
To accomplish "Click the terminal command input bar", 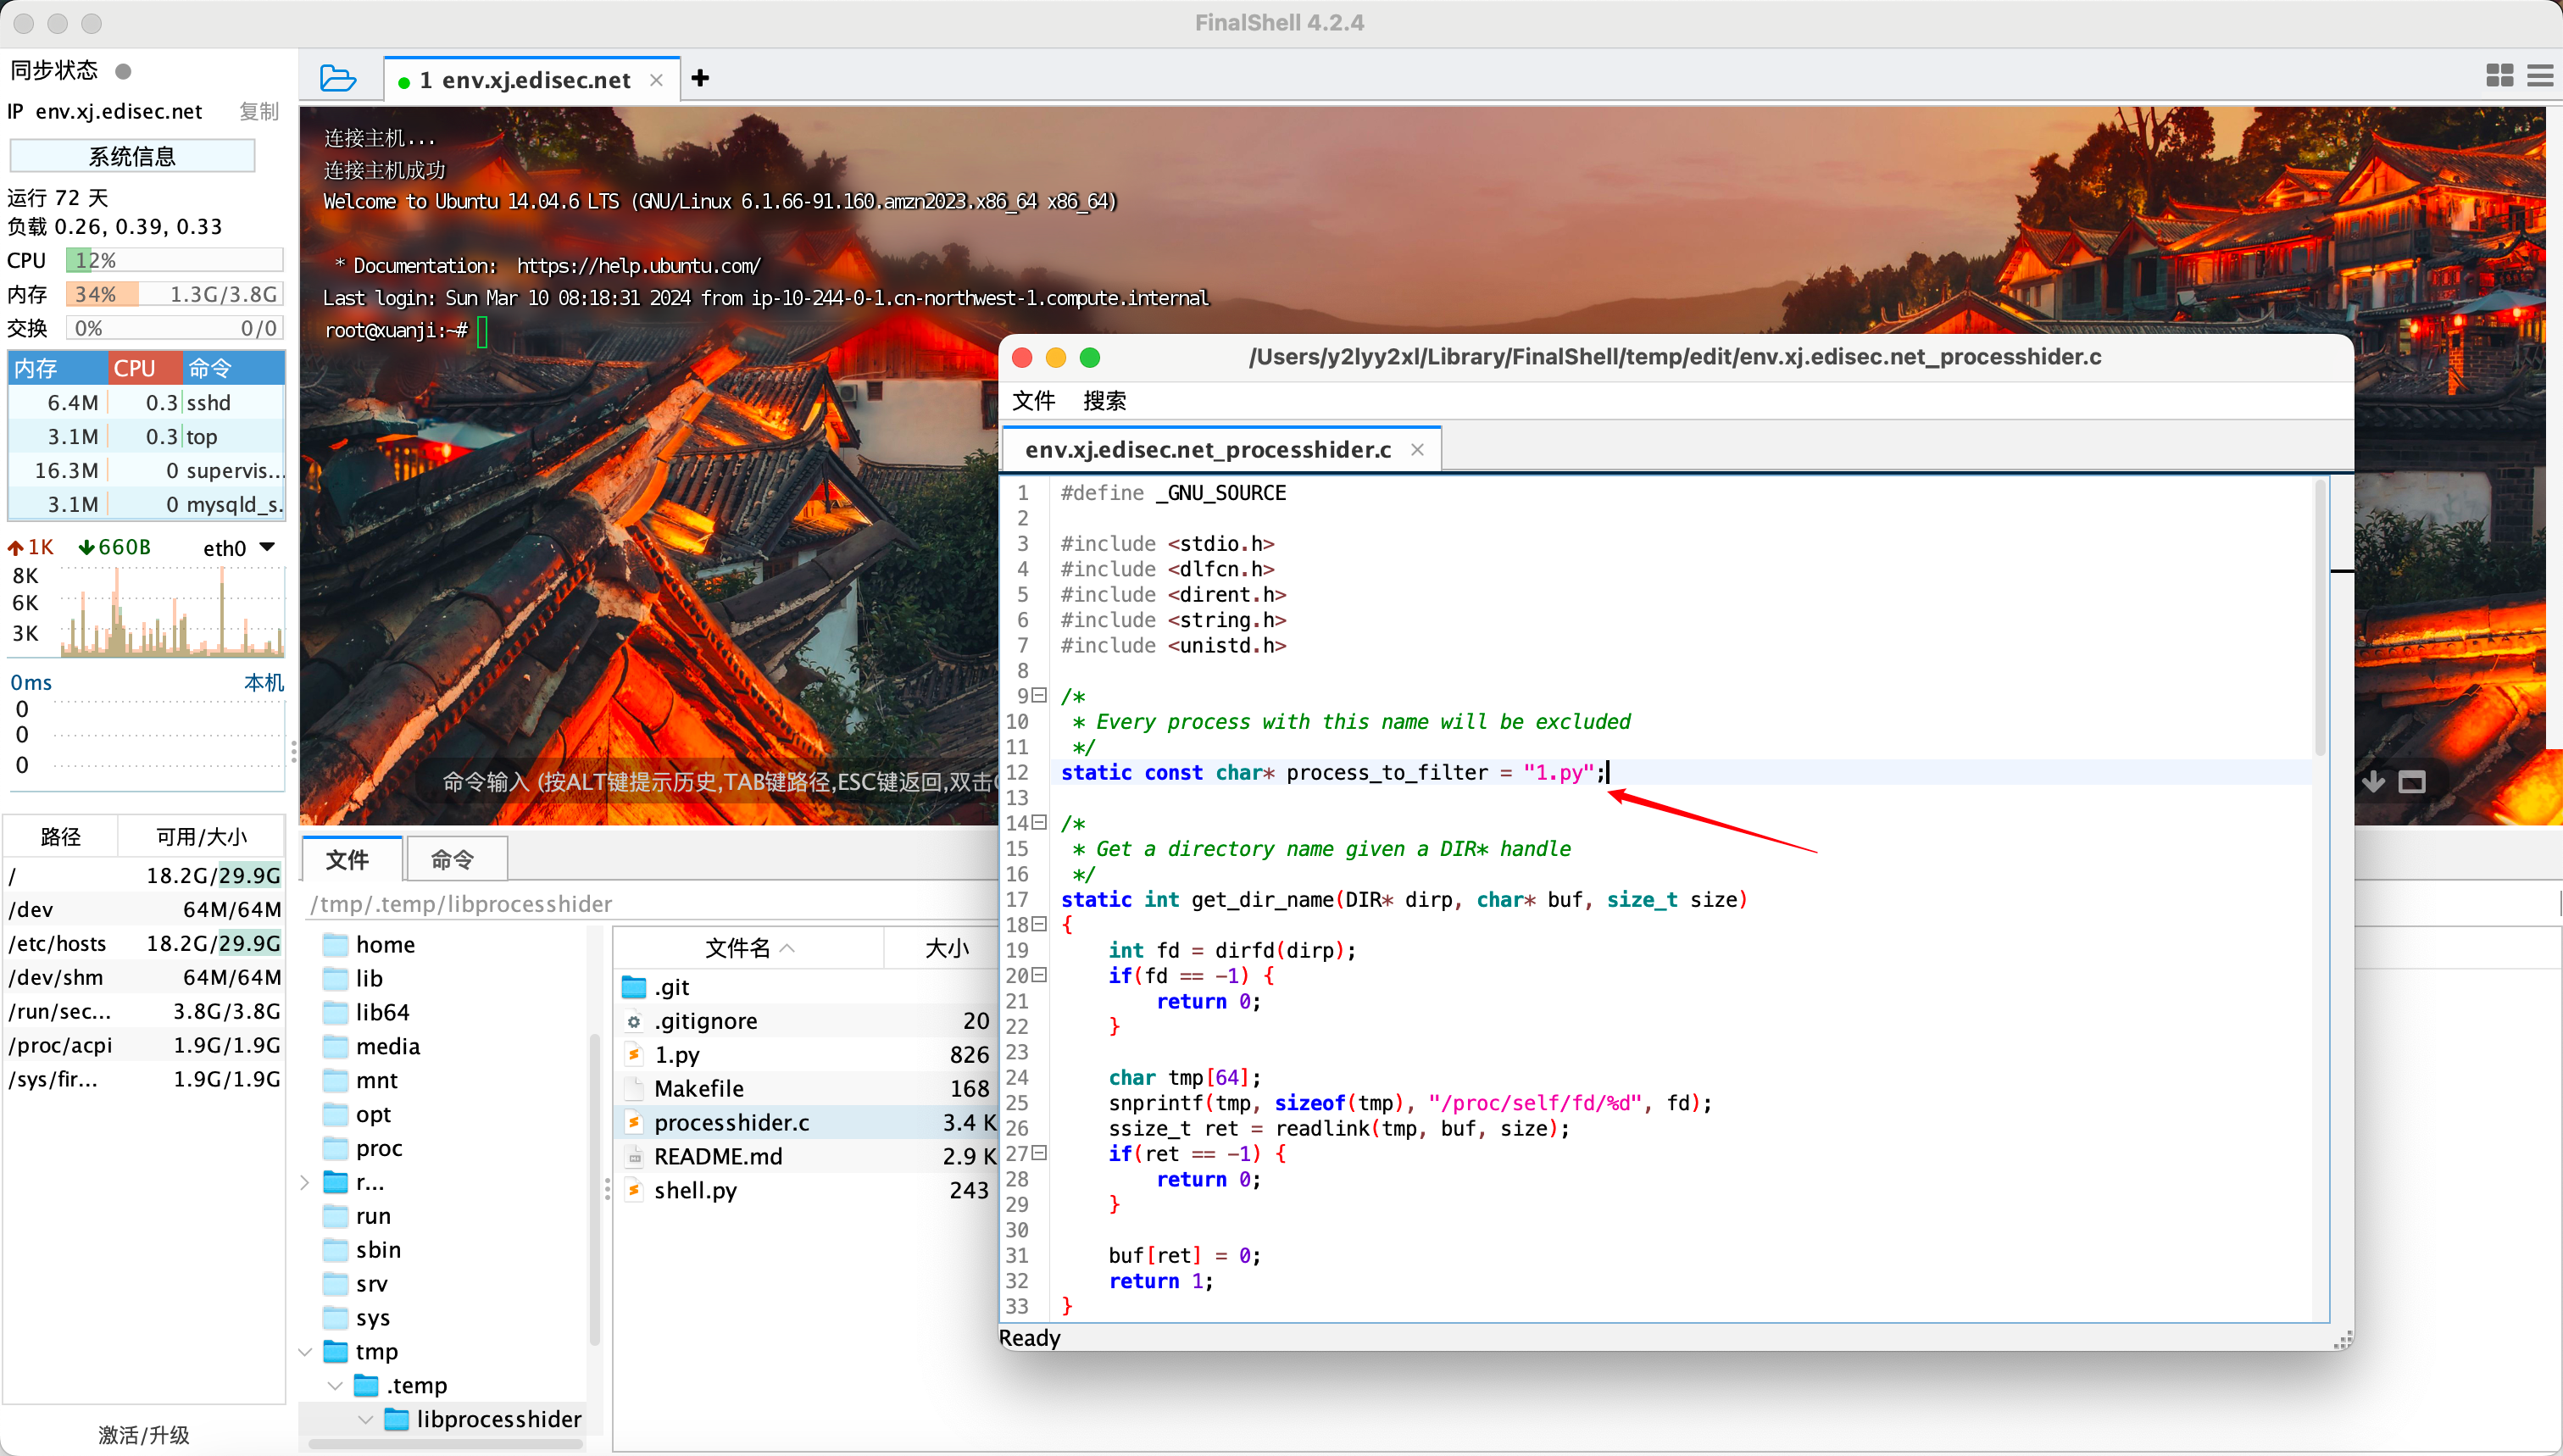I will point(720,782).
